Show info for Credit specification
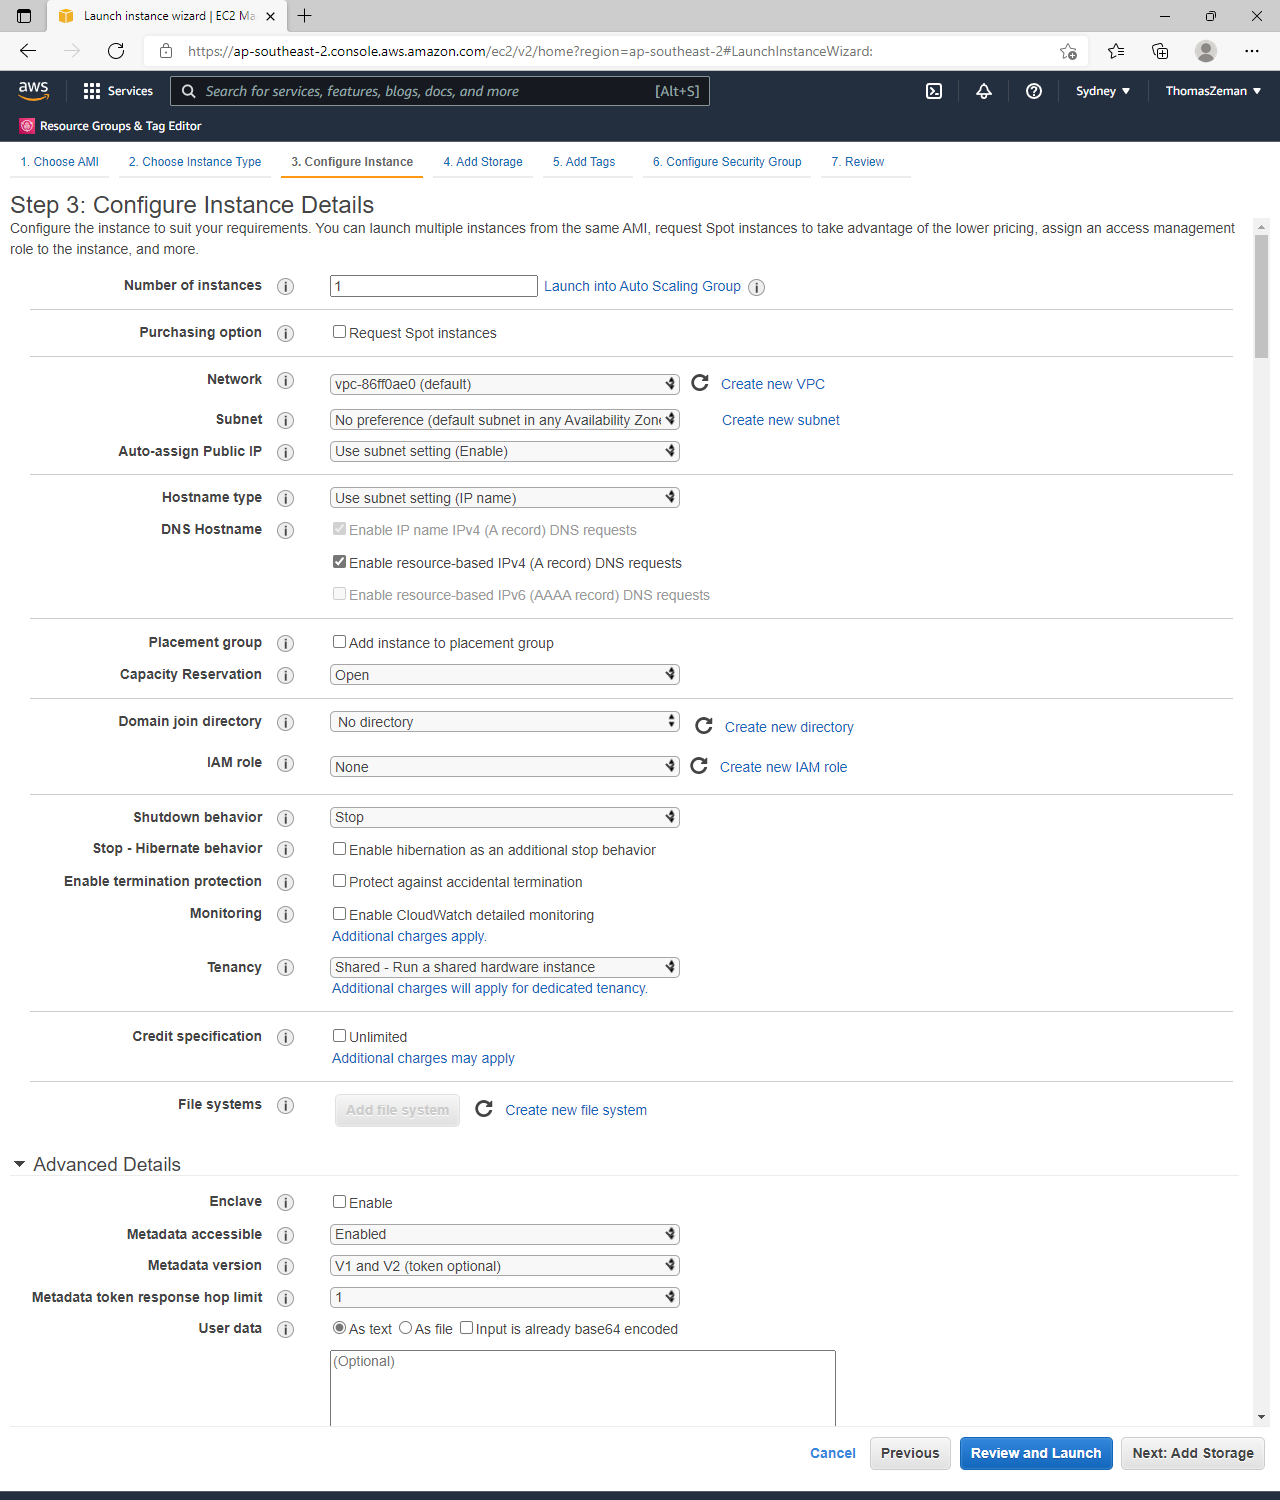 pyautogui.click(x=286, y=1037)
